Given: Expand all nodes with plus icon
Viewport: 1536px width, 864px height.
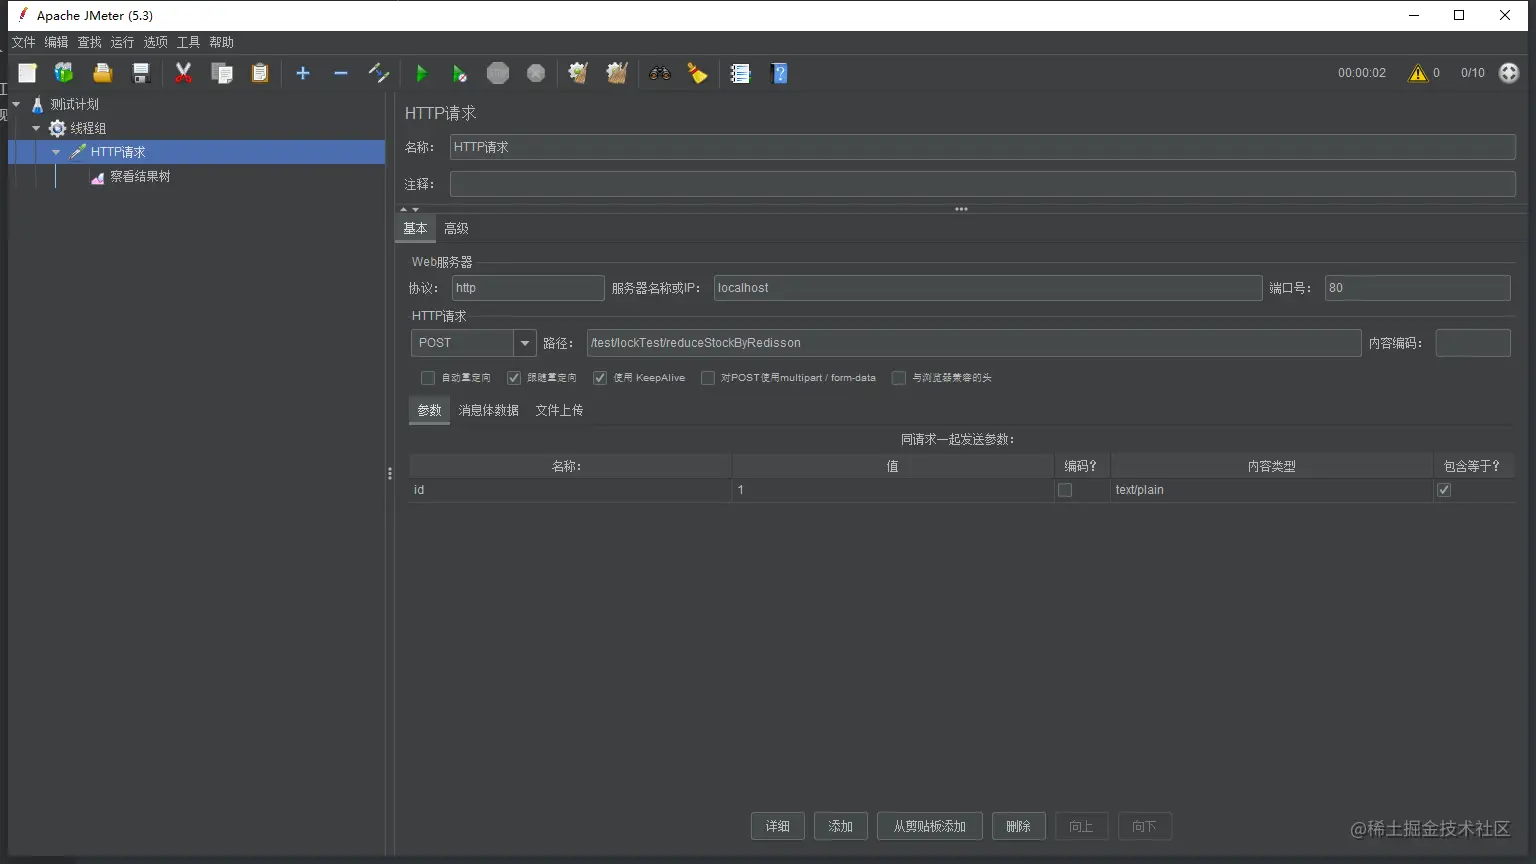Looking at the screenshot, I should pyautogui.click(x=303, y=73).
